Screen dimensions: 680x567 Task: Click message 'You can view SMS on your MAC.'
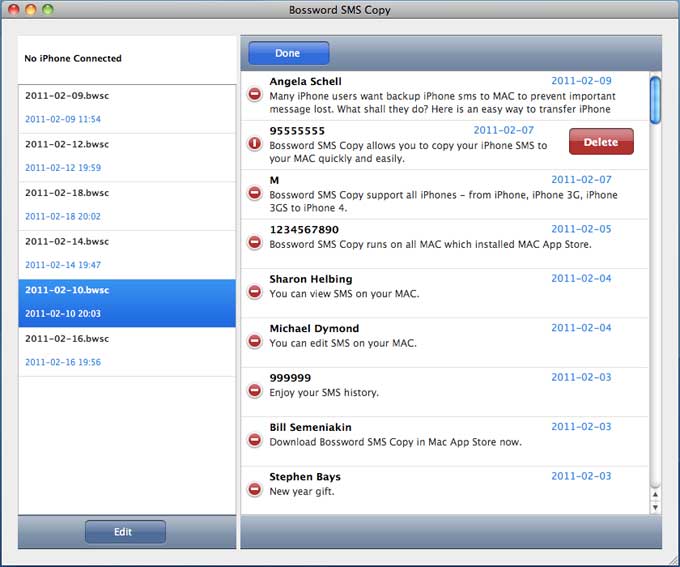coord(344,294)
